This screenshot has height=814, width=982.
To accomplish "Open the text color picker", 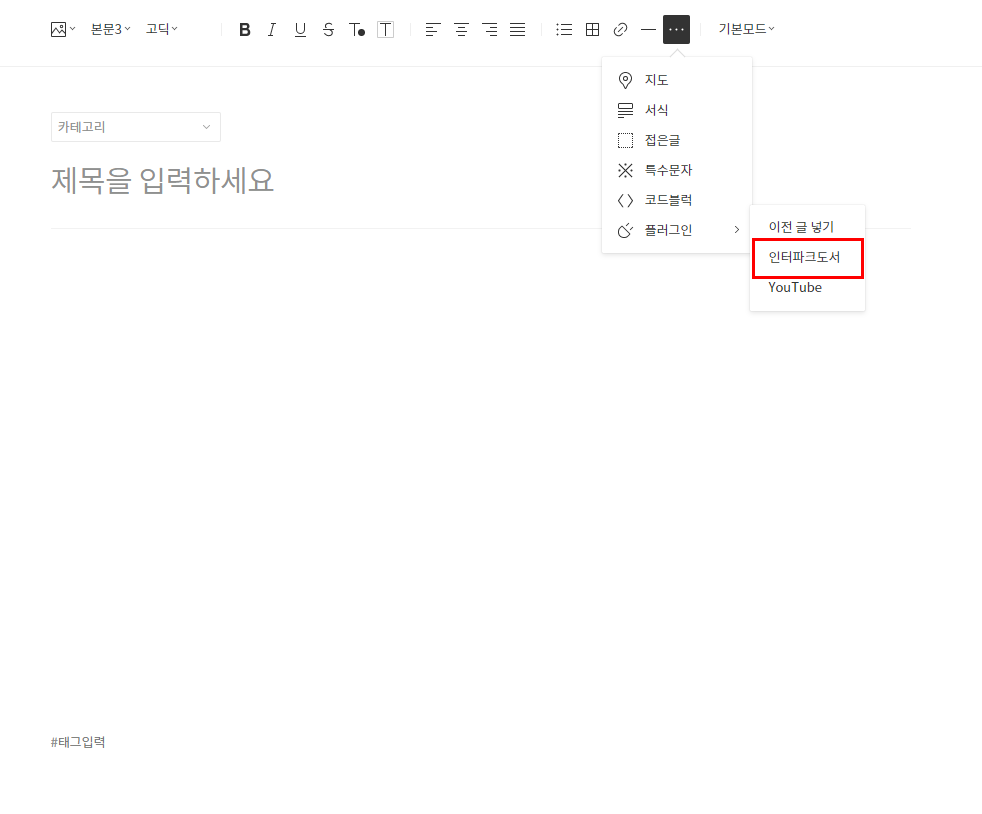I will click(x=357, y=29).
